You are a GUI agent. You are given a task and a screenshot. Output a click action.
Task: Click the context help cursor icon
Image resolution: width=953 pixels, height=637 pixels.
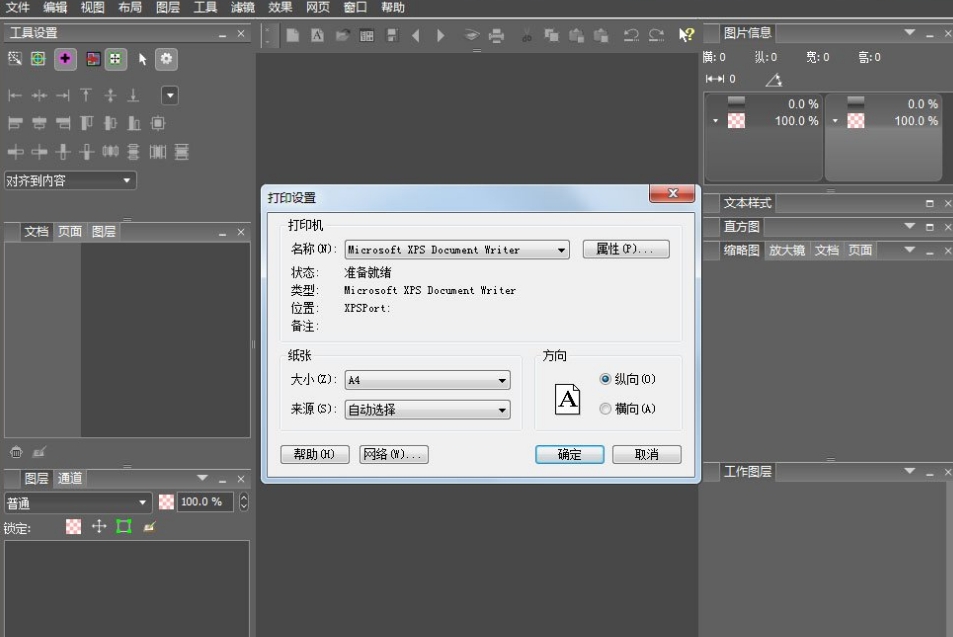pyautogui.click(x=686, y=36)
